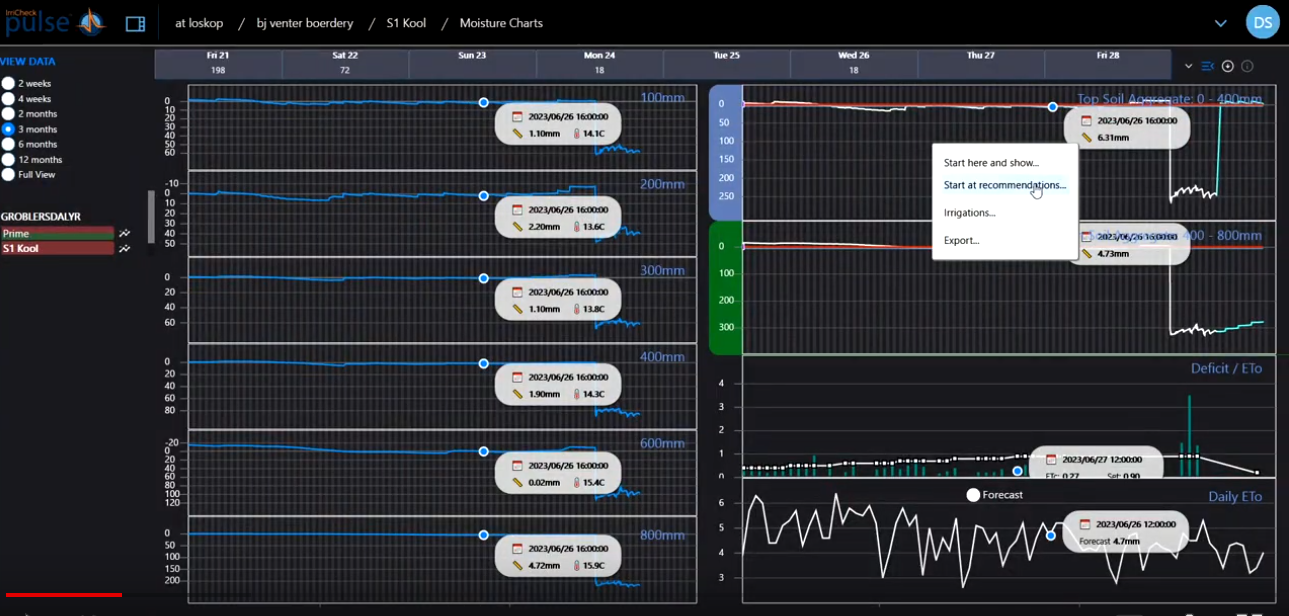Click the 600mm chart cursor marker
The height and width of the screenshot is (616, 1289).
tap(484, 452)
